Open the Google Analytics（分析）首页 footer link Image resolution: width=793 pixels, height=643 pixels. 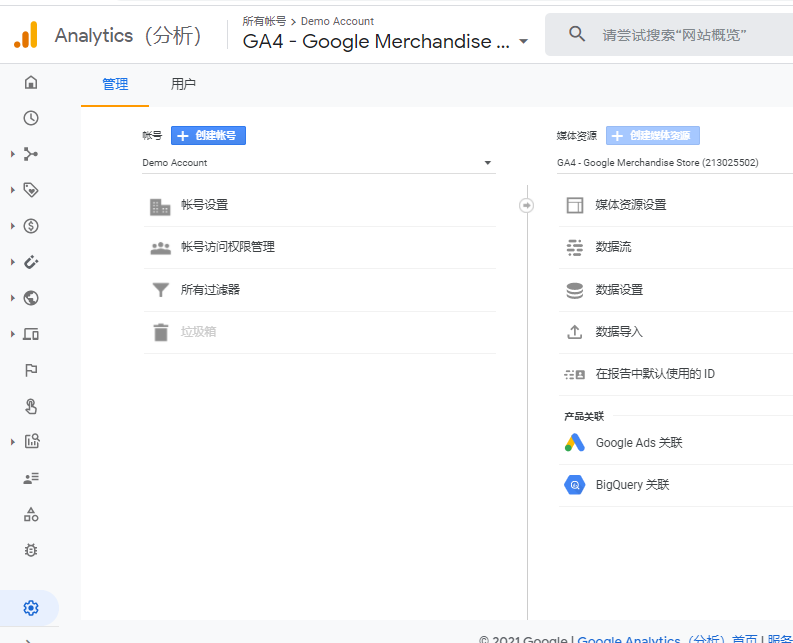(668, 638)
